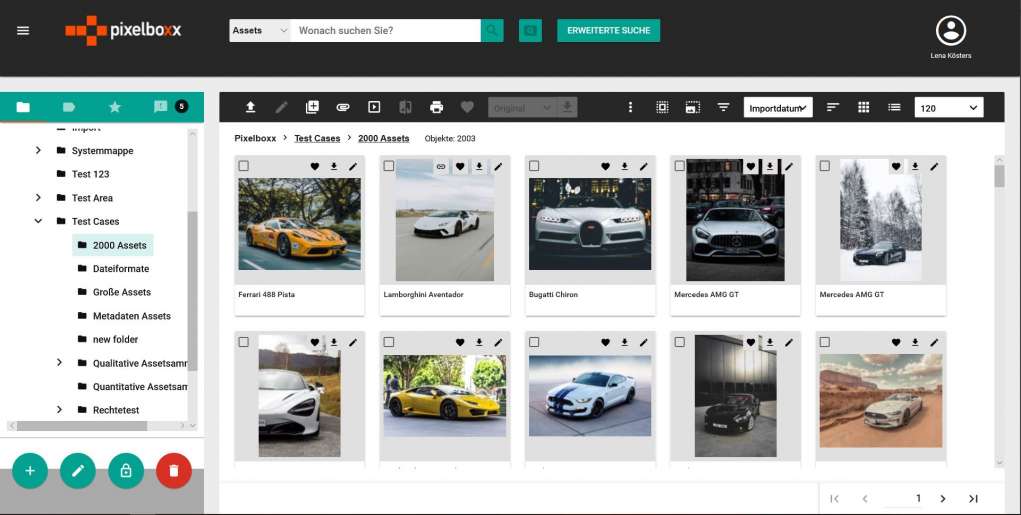Check the striped Mustang thumbnail checkbox
Image resolution: width=1021 pixels, height=515 pixels.
point(534,342)
